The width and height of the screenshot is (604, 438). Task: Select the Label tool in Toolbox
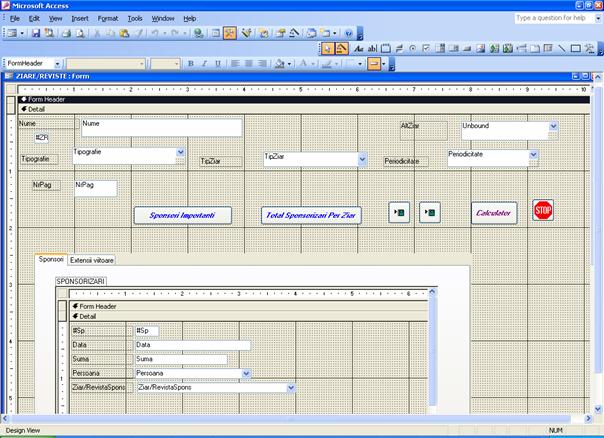(x=360, y=48)
